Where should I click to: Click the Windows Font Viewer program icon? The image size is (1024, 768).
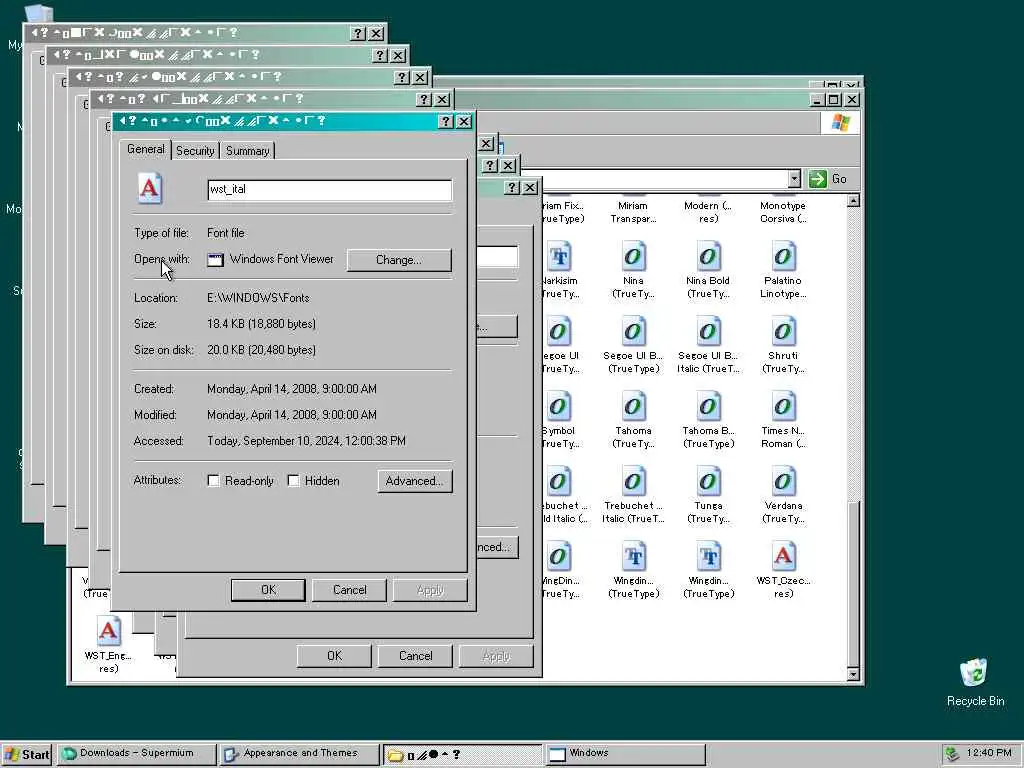click(x=215, y=259)
